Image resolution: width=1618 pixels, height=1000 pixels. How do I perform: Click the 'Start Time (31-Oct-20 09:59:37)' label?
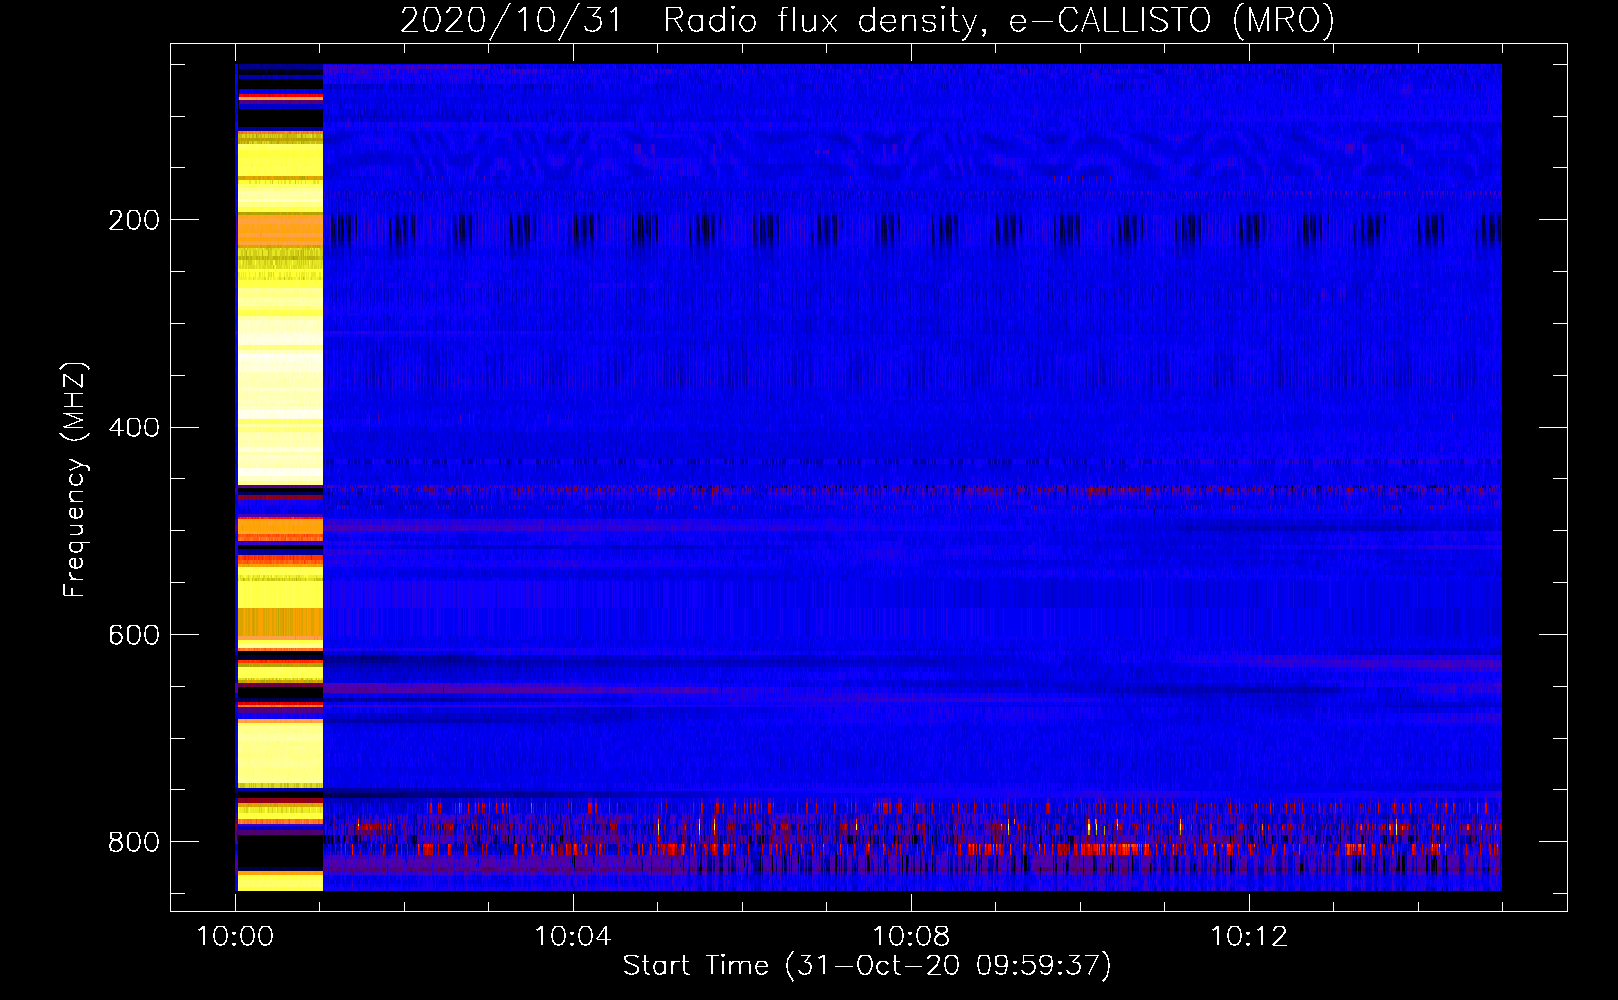tap(867, 966)
